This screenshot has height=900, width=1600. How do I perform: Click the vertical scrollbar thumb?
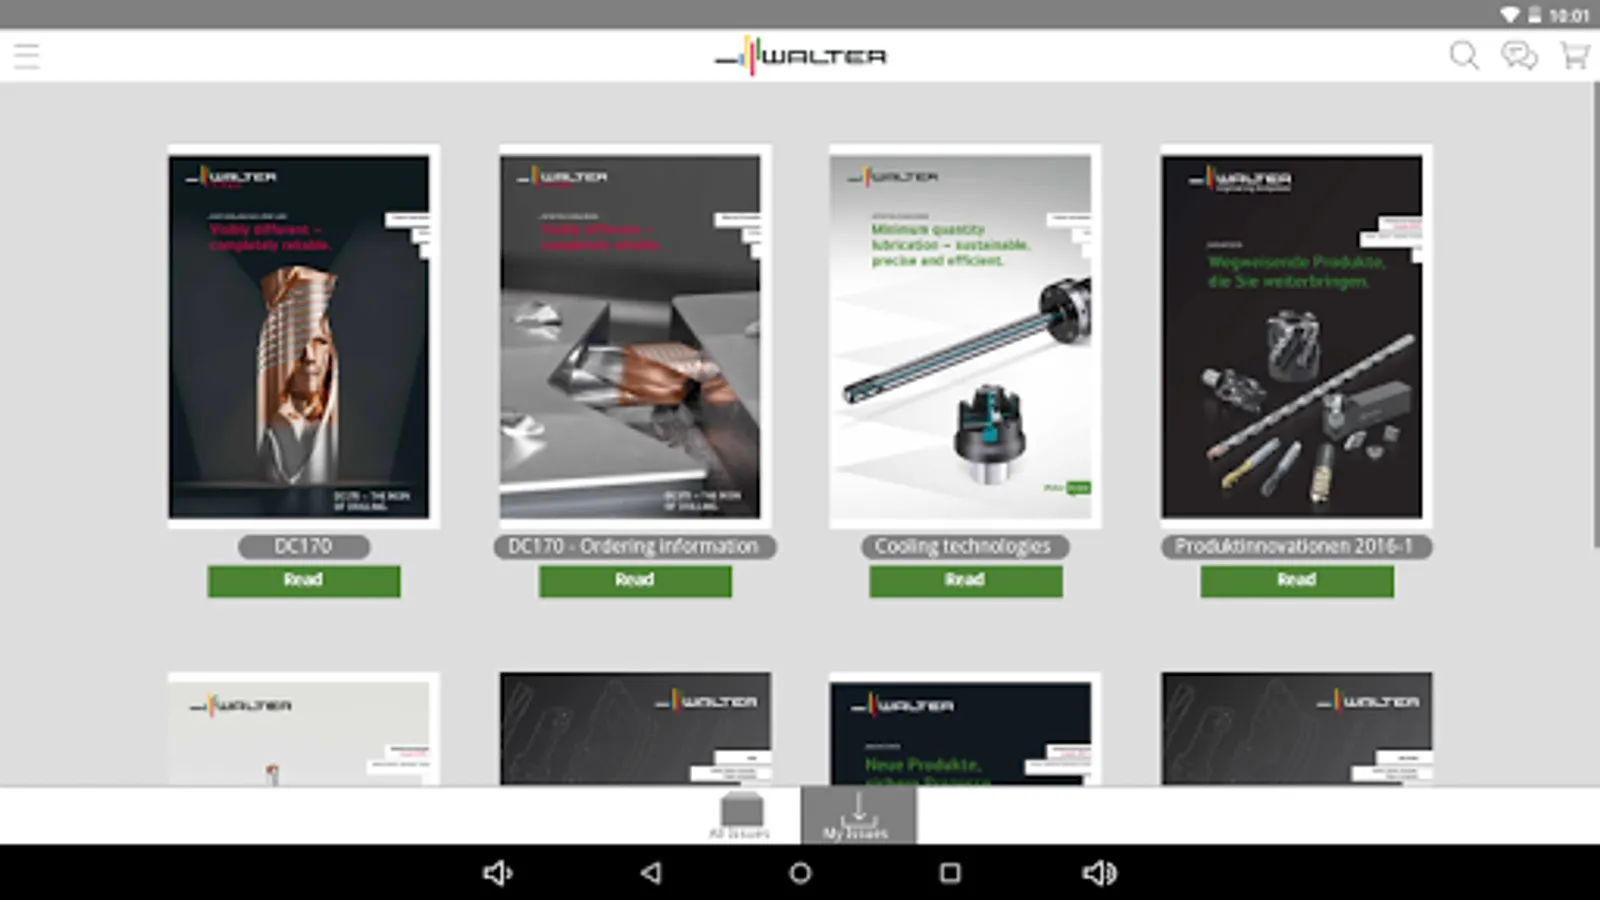(1595, 314)
